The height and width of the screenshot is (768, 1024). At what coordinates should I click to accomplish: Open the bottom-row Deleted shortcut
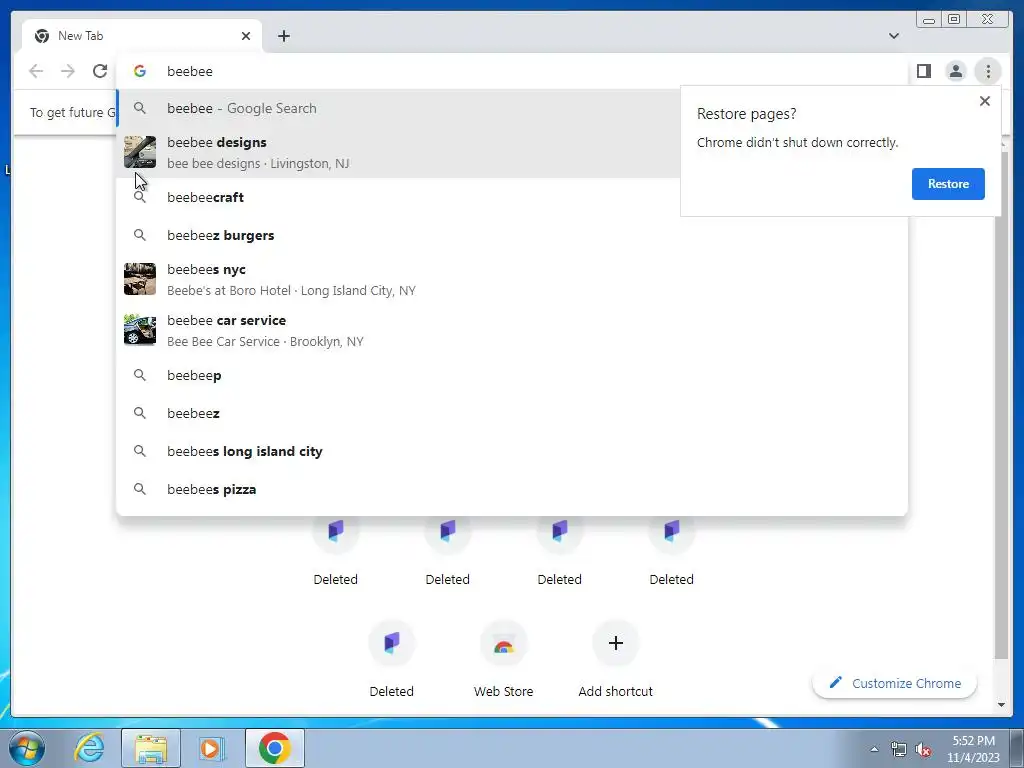tap(391, 660)
